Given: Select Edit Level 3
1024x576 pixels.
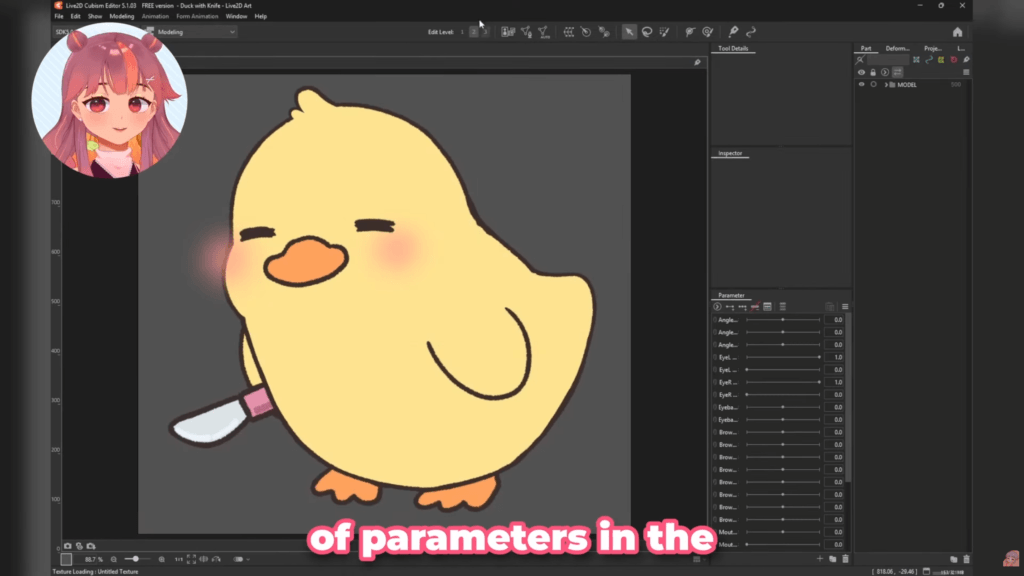Looking at the screenshot, I should point(485,31).
